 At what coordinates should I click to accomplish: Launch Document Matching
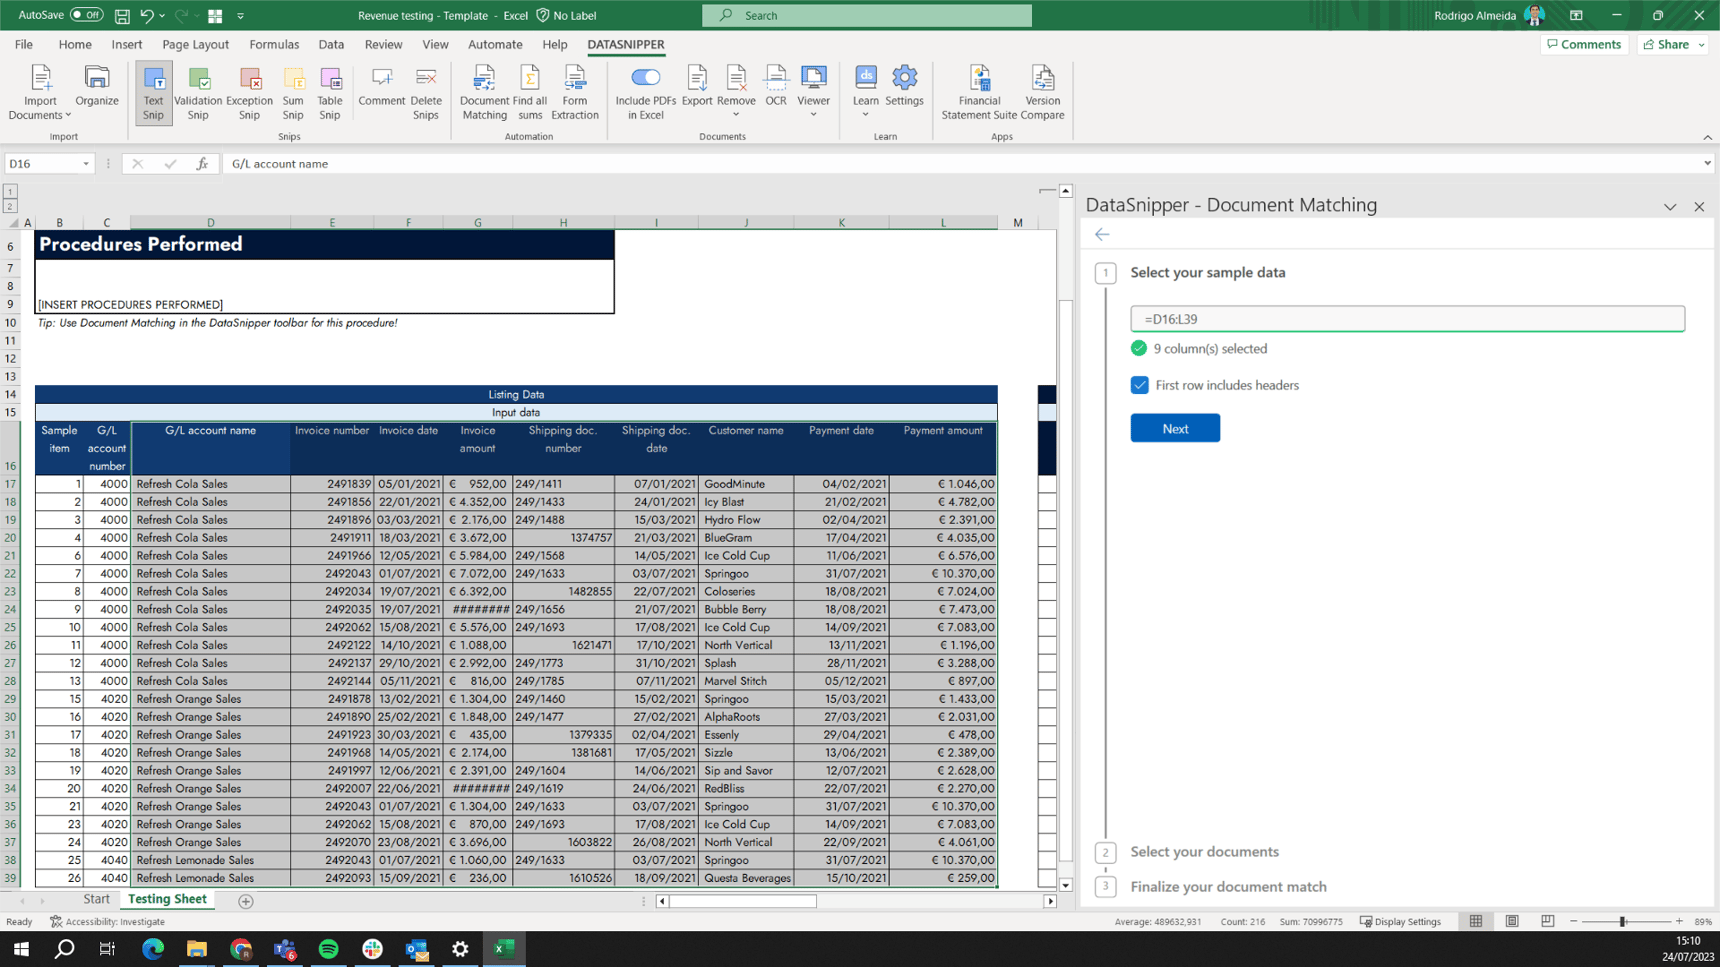click(x=483, y=91)
